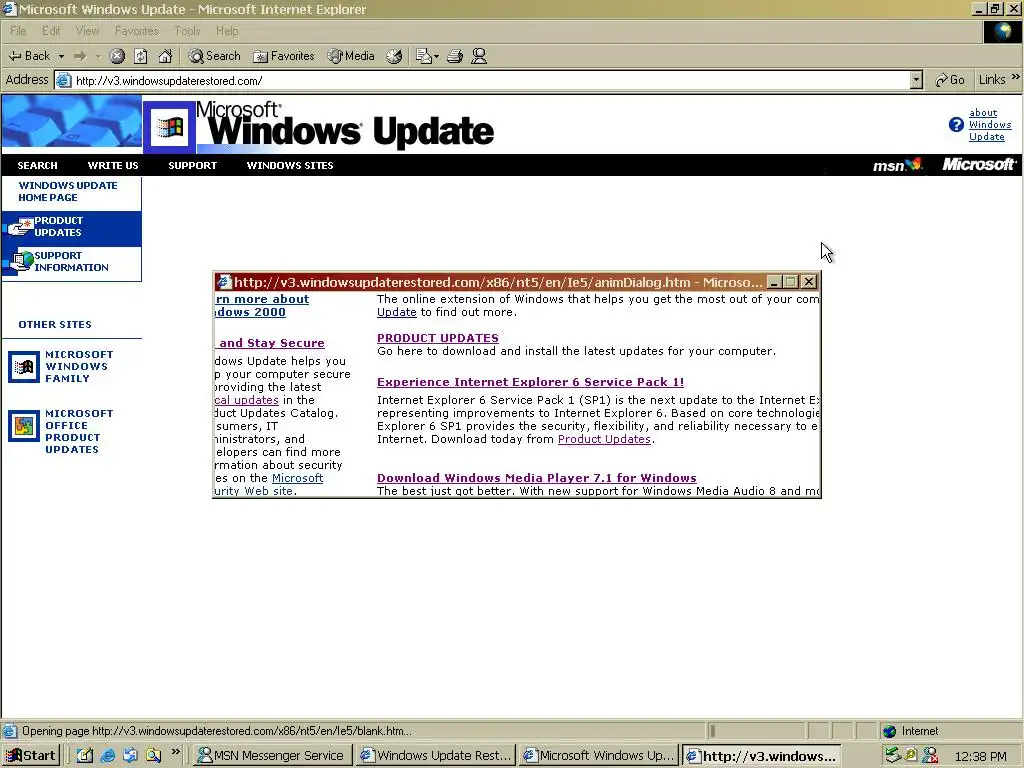Click the Product Updates link in popup text
1024x768 pixels.
point(604,440)
